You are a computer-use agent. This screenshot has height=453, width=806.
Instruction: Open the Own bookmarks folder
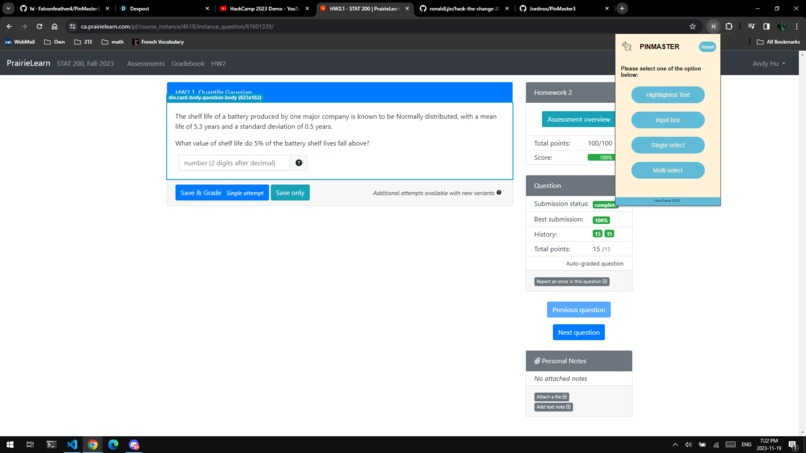pos(54,42)
